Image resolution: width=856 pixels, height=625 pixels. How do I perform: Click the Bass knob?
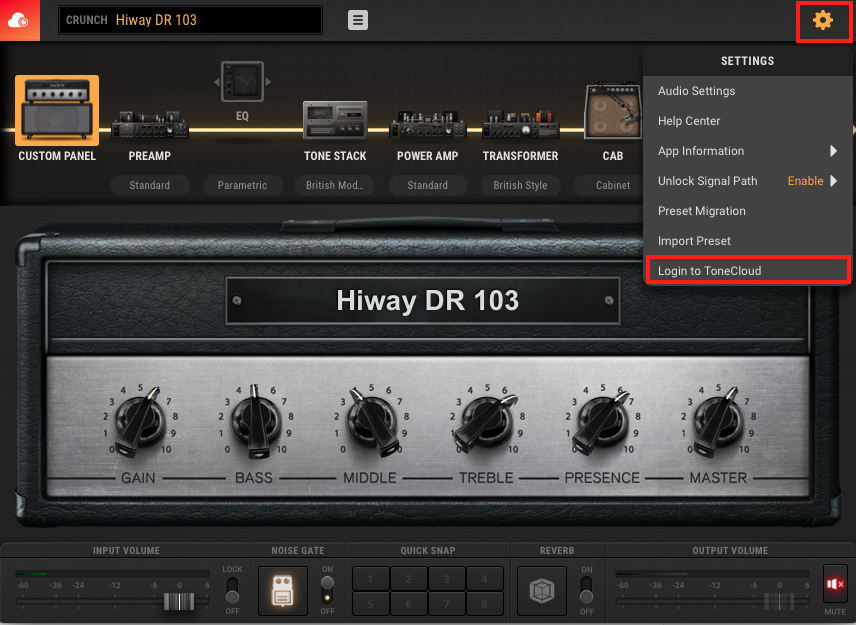pos(255,422)
